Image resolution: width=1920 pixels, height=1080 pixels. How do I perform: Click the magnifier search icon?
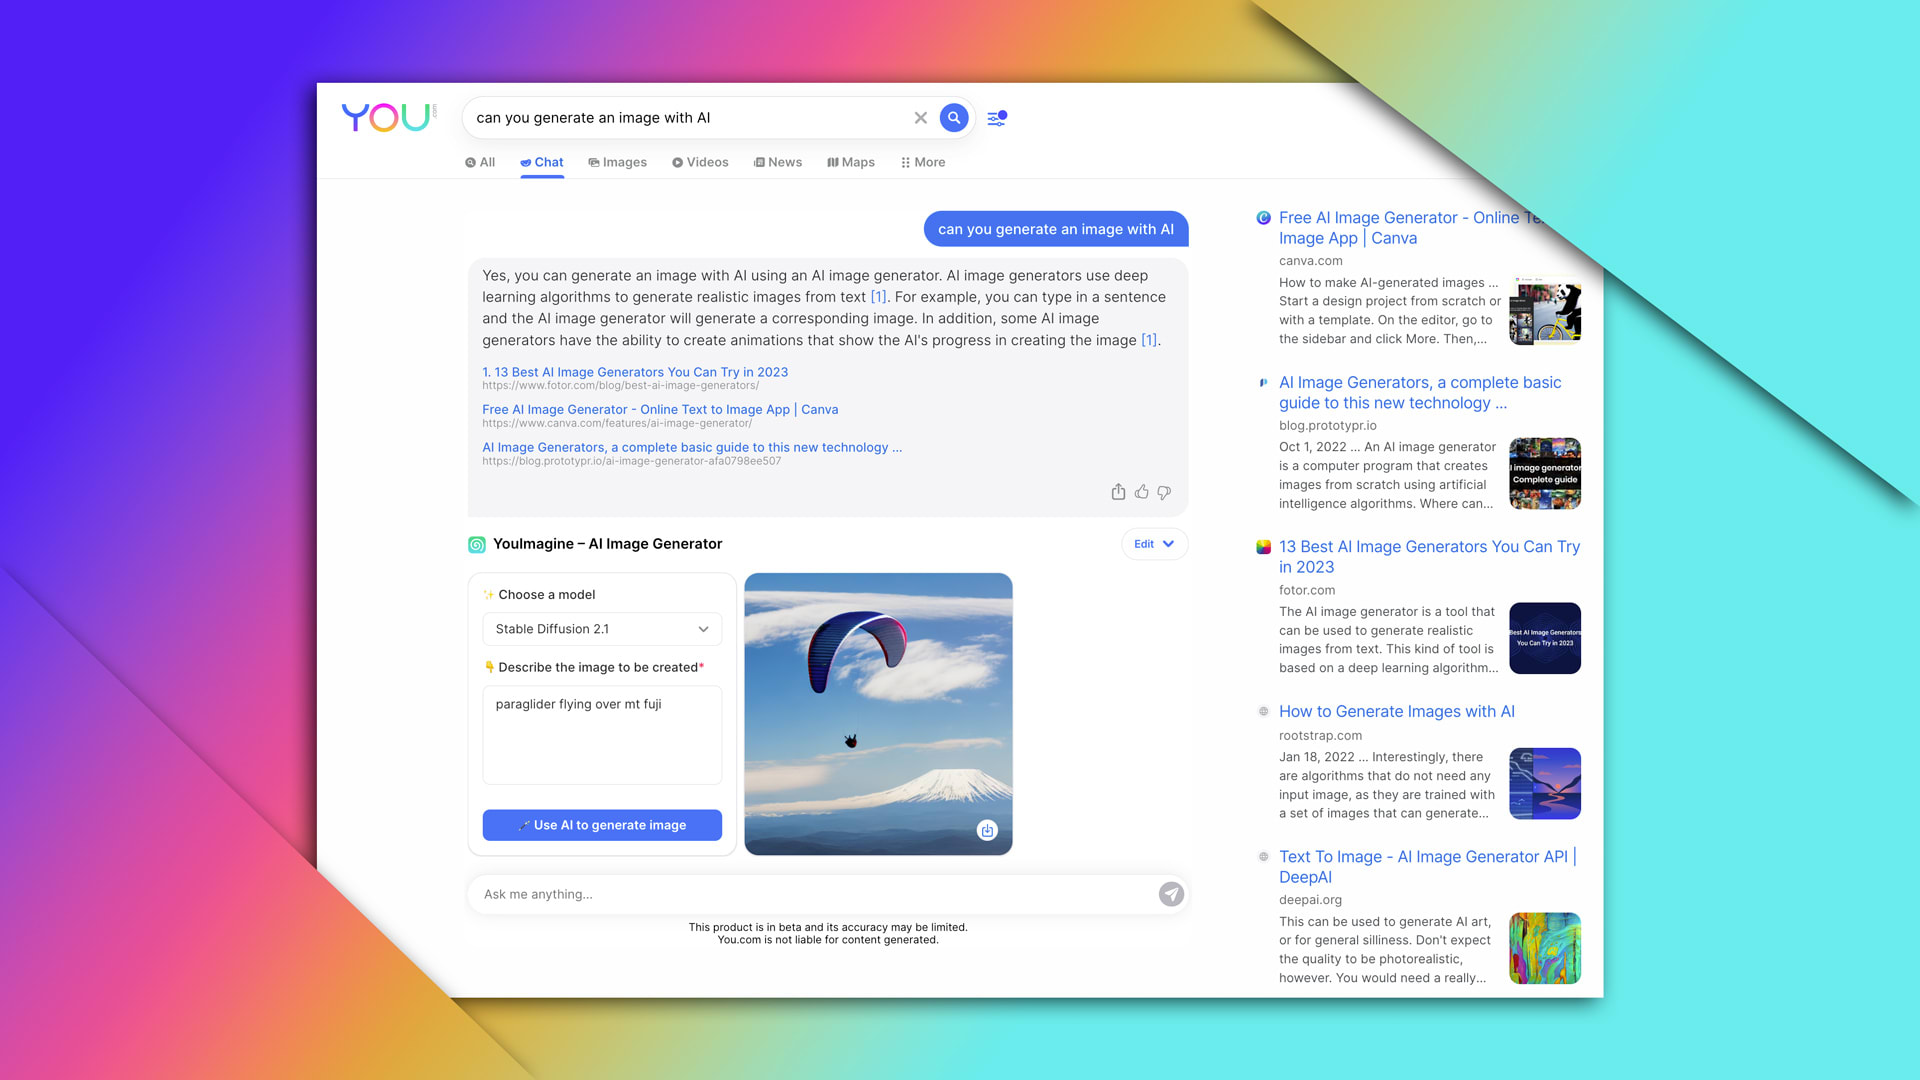point(953,117)
